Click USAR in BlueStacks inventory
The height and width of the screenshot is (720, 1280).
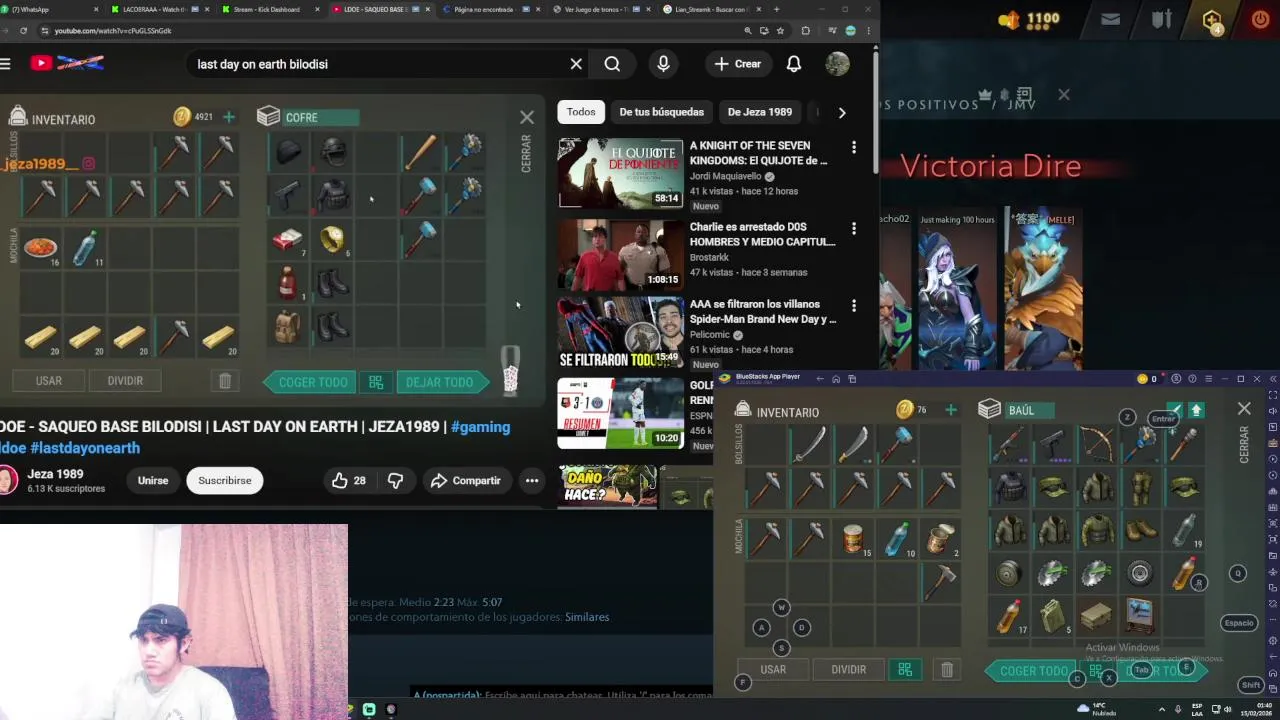coord(773,669)
